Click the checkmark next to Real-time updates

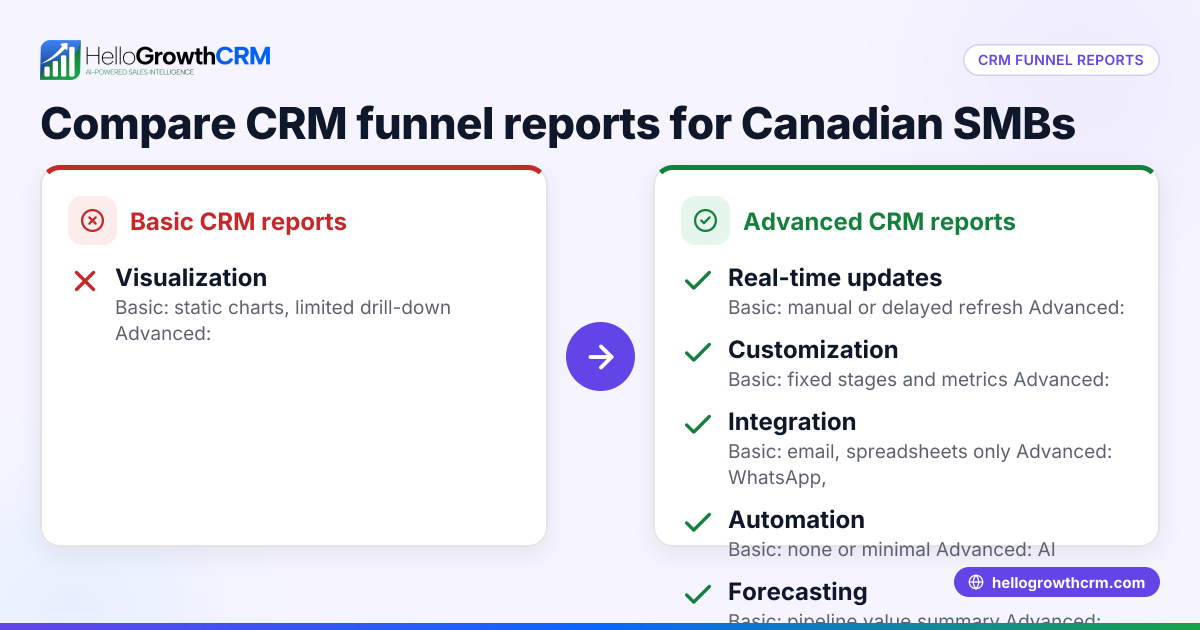(x=698, y=282)
